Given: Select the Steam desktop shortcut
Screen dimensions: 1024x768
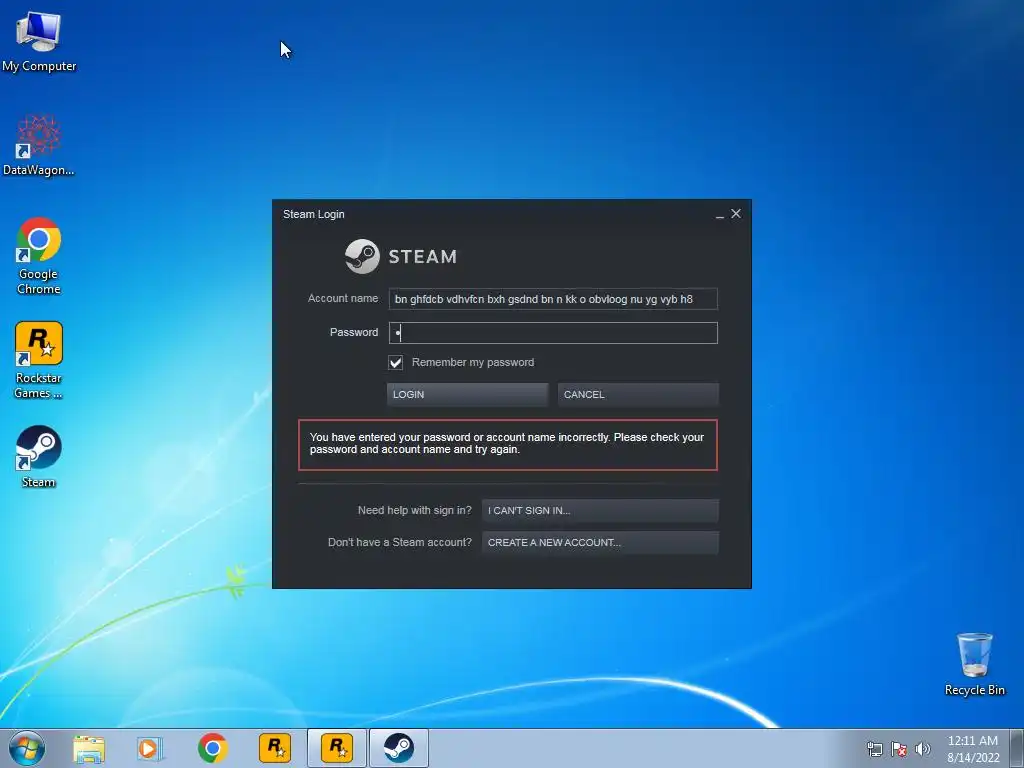Looking at the screenshot, I should [39, 456].
